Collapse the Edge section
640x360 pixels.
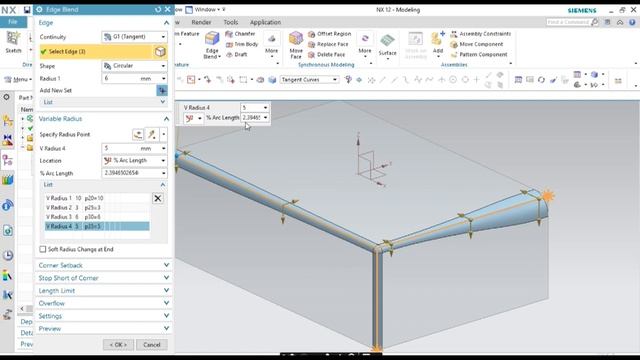coord(166,23)
